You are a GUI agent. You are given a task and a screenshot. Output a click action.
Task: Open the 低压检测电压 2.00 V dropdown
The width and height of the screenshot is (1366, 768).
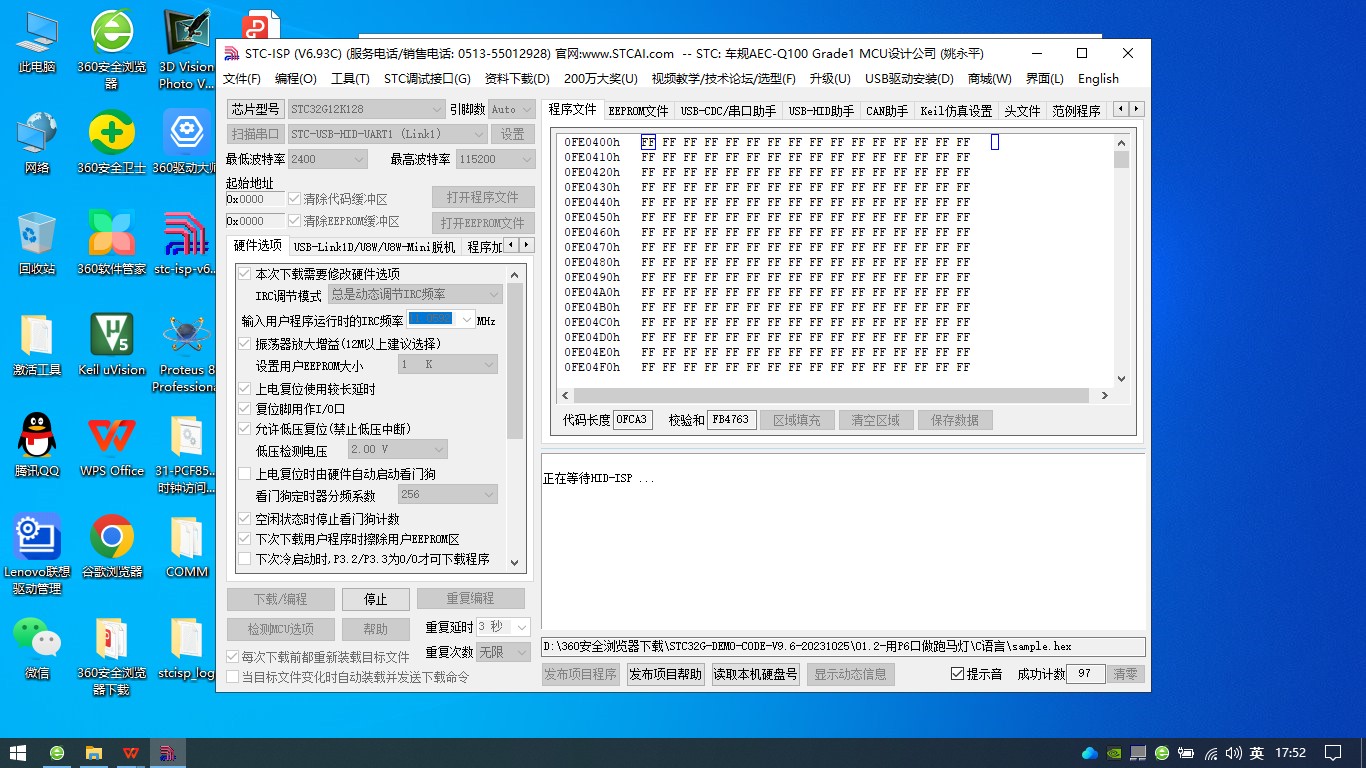(x=397, y=450)
